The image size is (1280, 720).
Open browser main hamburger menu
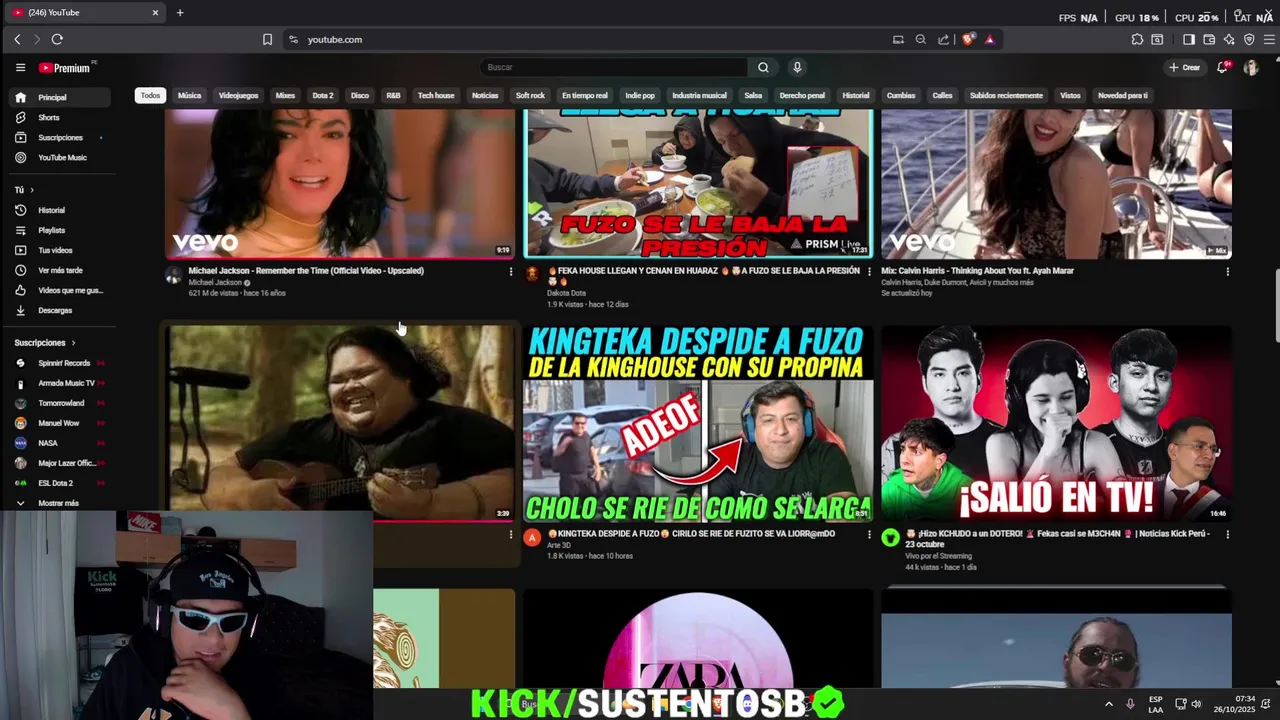pos(1270,39)
